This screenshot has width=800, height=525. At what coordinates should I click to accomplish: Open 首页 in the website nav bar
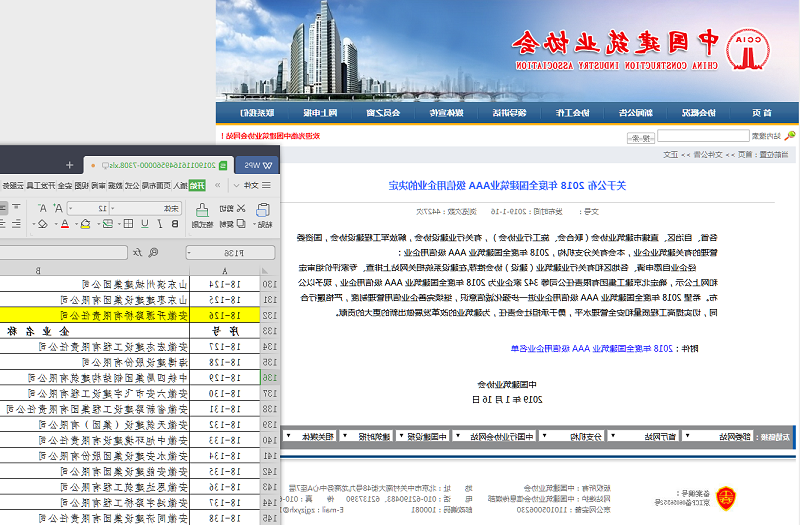pyautogui.click(x=761, y=113)
